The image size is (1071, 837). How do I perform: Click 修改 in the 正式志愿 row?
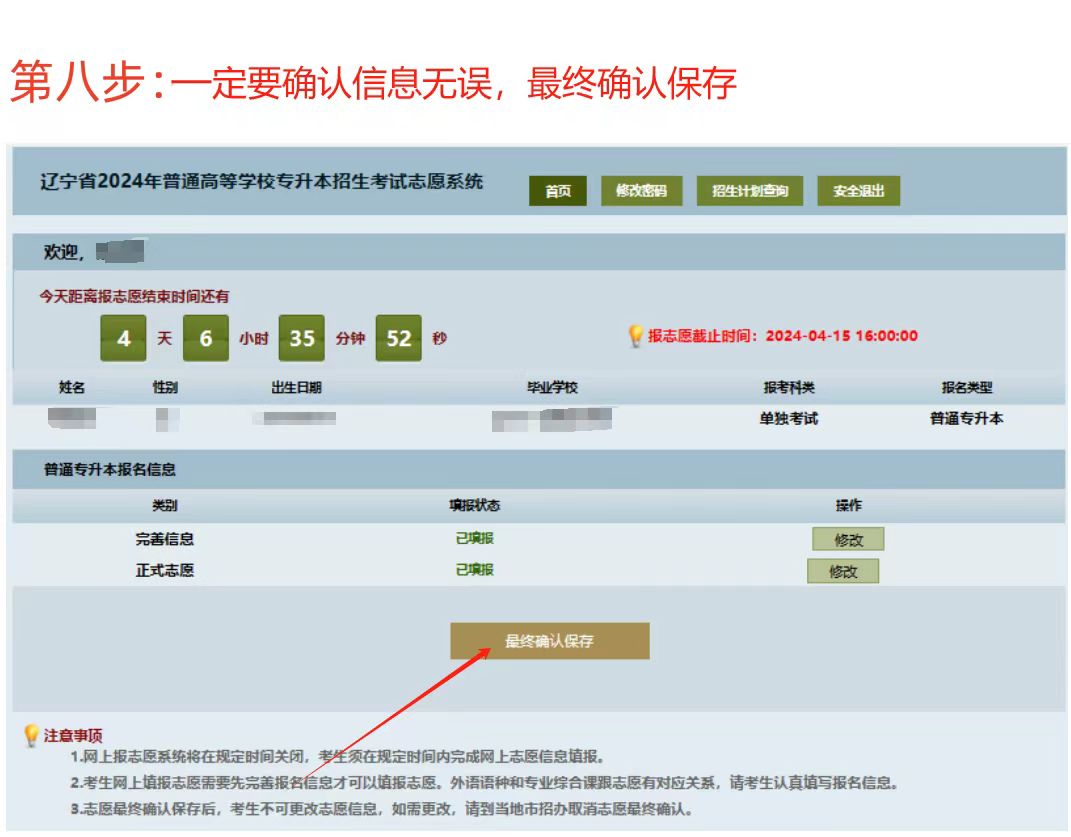pos(843,572)
